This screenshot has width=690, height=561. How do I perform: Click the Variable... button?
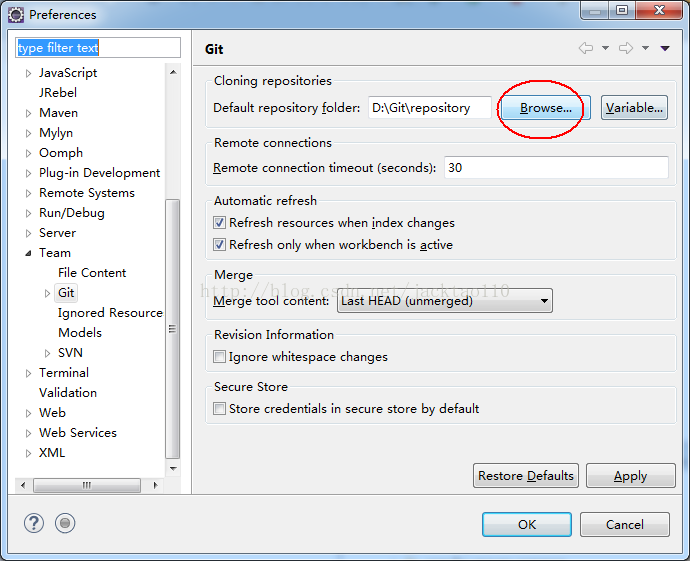[x=634, y=108]
